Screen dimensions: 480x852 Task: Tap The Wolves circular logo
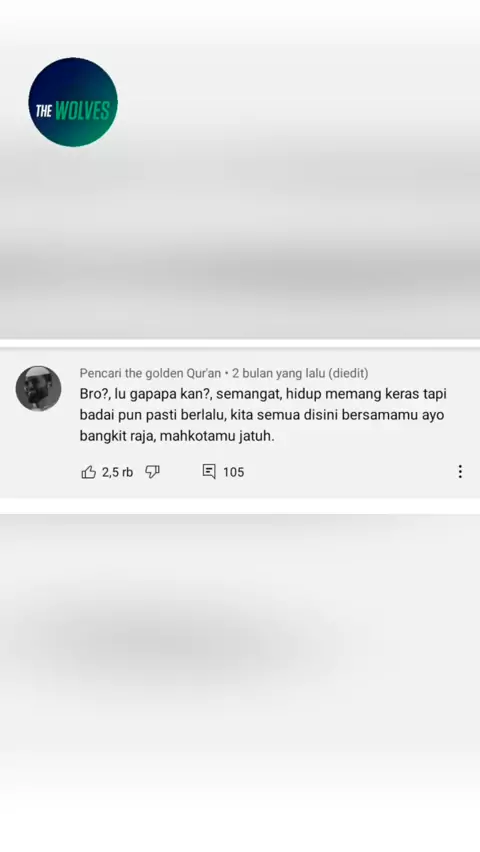point(73,102)
